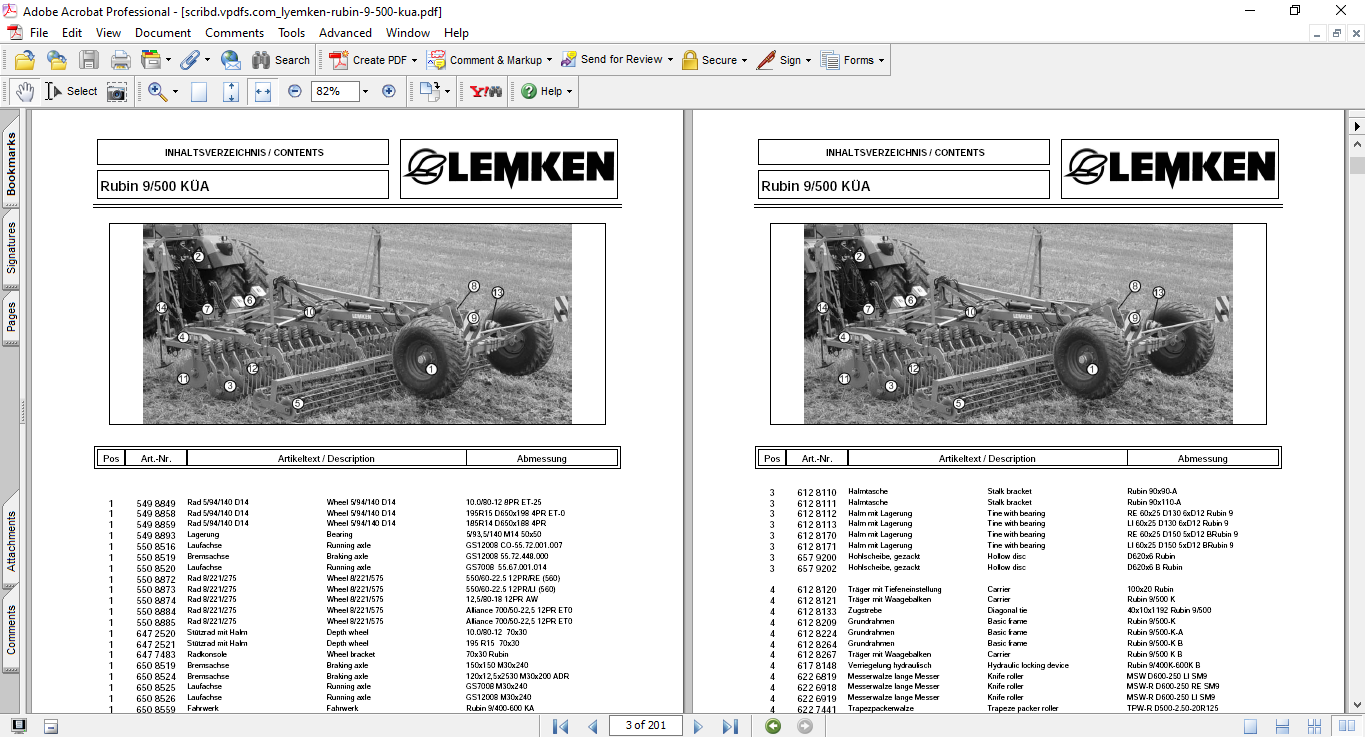
Task: Jump to the first page arrow
Action: [561, 726]
